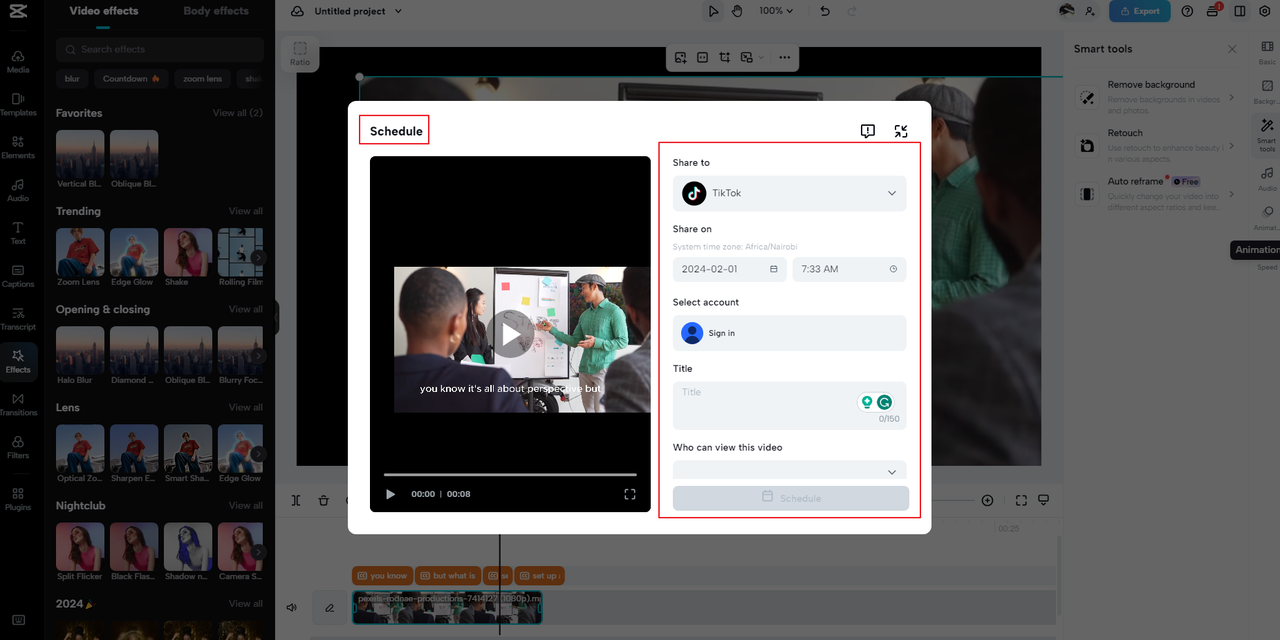
Task: Click the disabled Schedule button
Action: tap(791, 498)
